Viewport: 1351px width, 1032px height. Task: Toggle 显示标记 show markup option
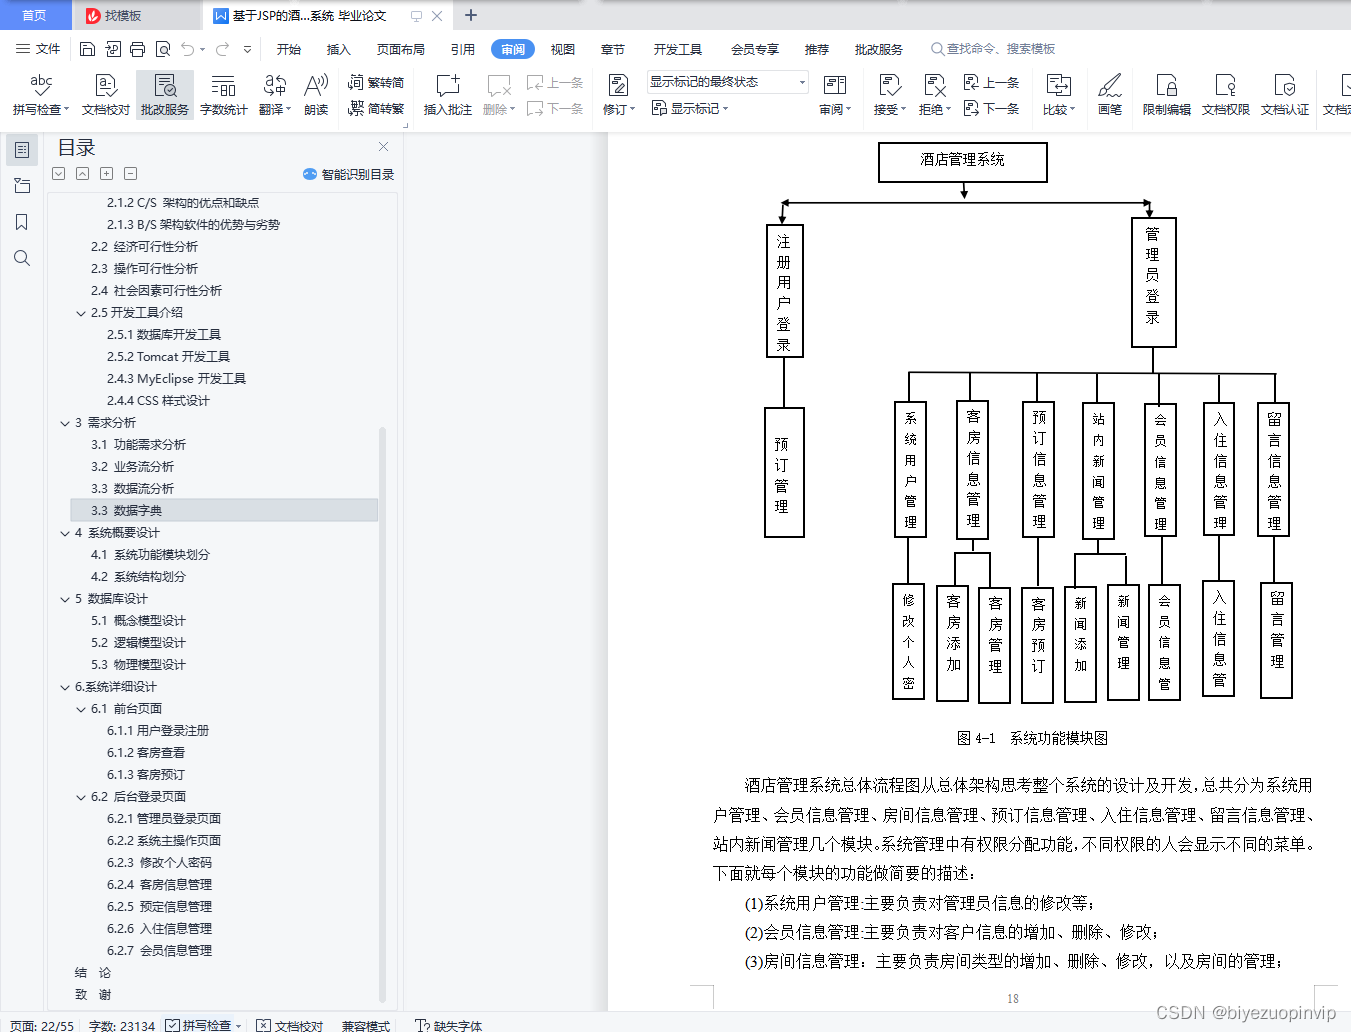tap(689, 108)
